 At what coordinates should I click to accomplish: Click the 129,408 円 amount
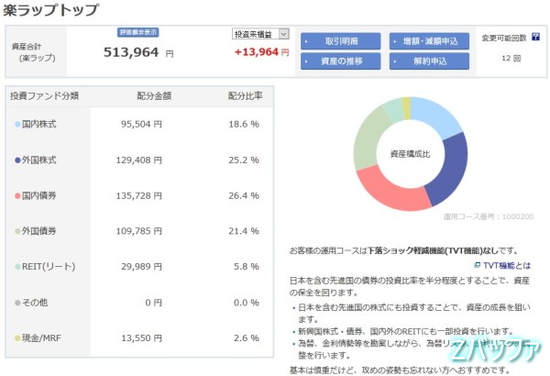[139, 160]
